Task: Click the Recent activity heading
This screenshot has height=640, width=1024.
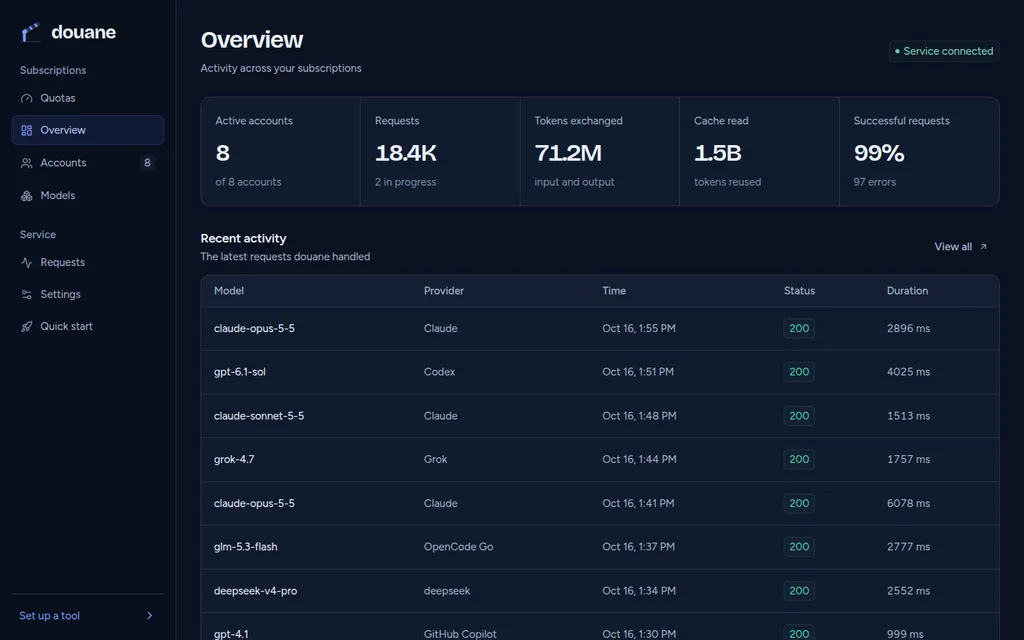Action: (x=244, y=239)
